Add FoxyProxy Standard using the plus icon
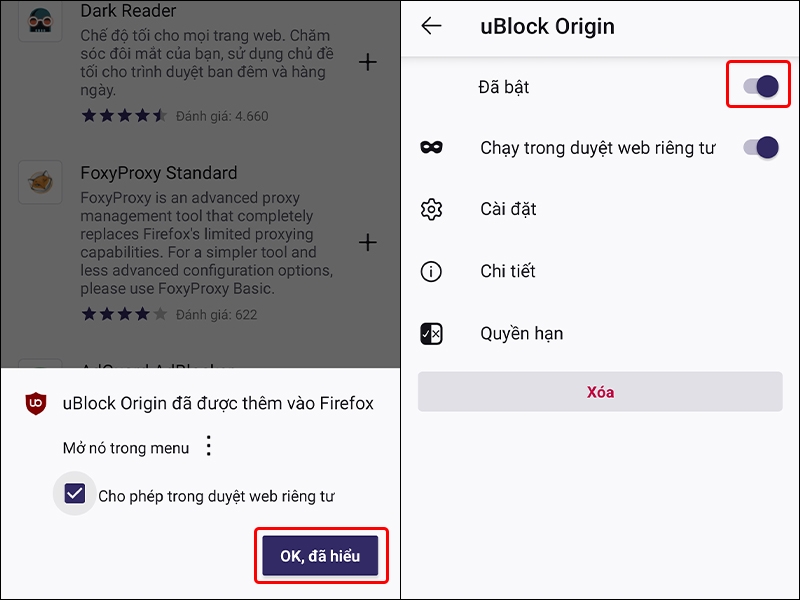 tap(369, 242)
